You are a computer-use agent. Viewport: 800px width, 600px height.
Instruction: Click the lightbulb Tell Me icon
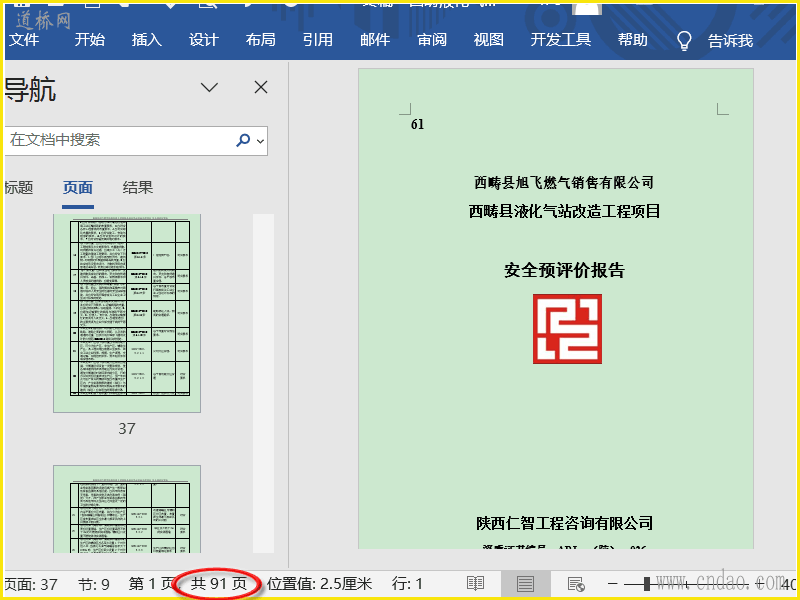pos(684,41)
